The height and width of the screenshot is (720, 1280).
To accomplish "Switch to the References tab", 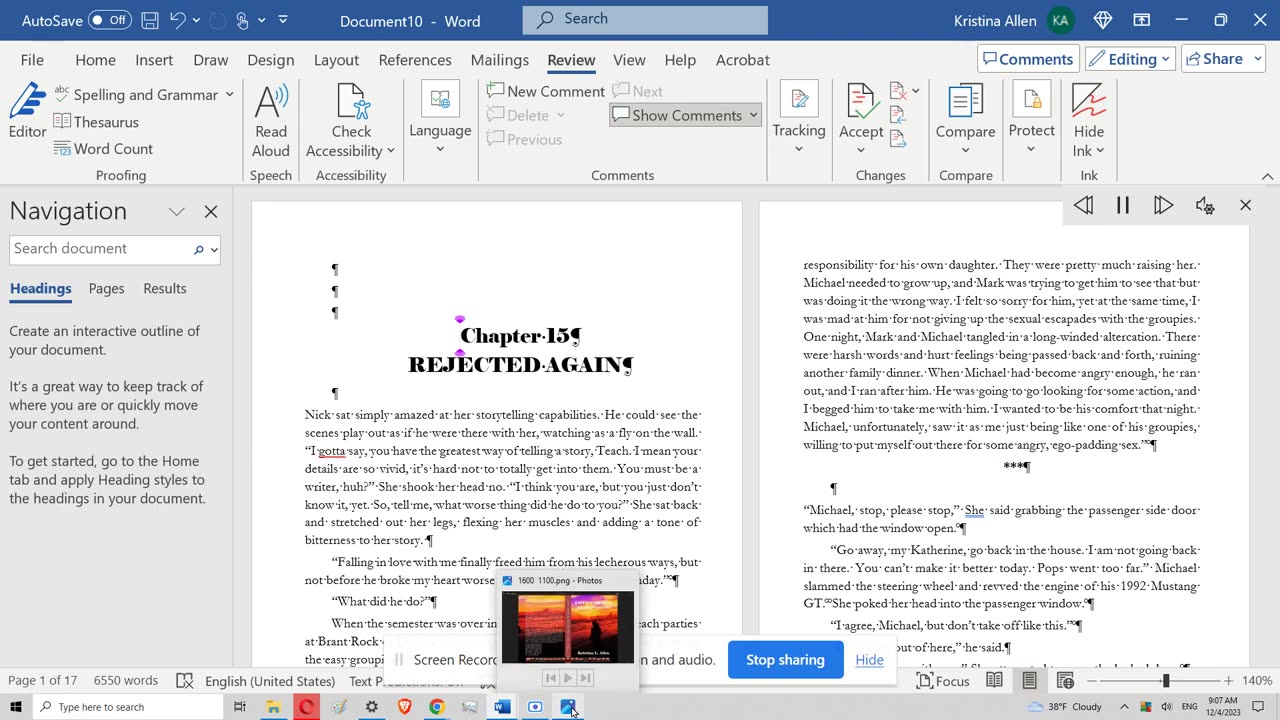I will click(415, 60).
